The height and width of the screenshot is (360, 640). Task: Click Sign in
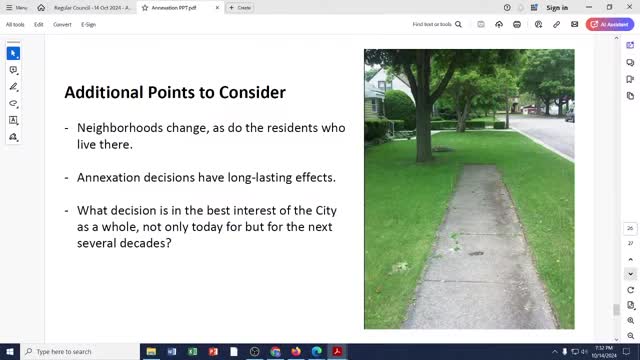557,8
